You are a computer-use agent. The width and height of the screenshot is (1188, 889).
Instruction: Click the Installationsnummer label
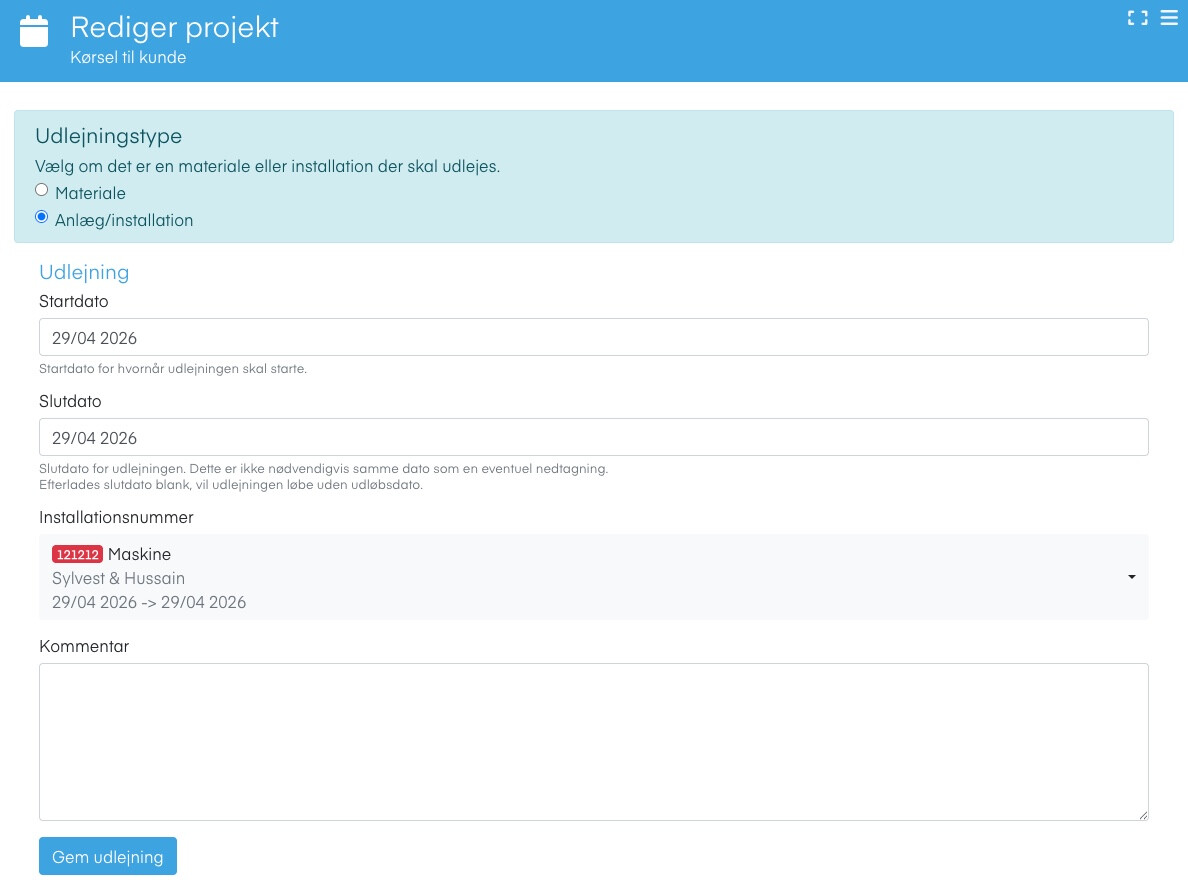click(116, 518)
